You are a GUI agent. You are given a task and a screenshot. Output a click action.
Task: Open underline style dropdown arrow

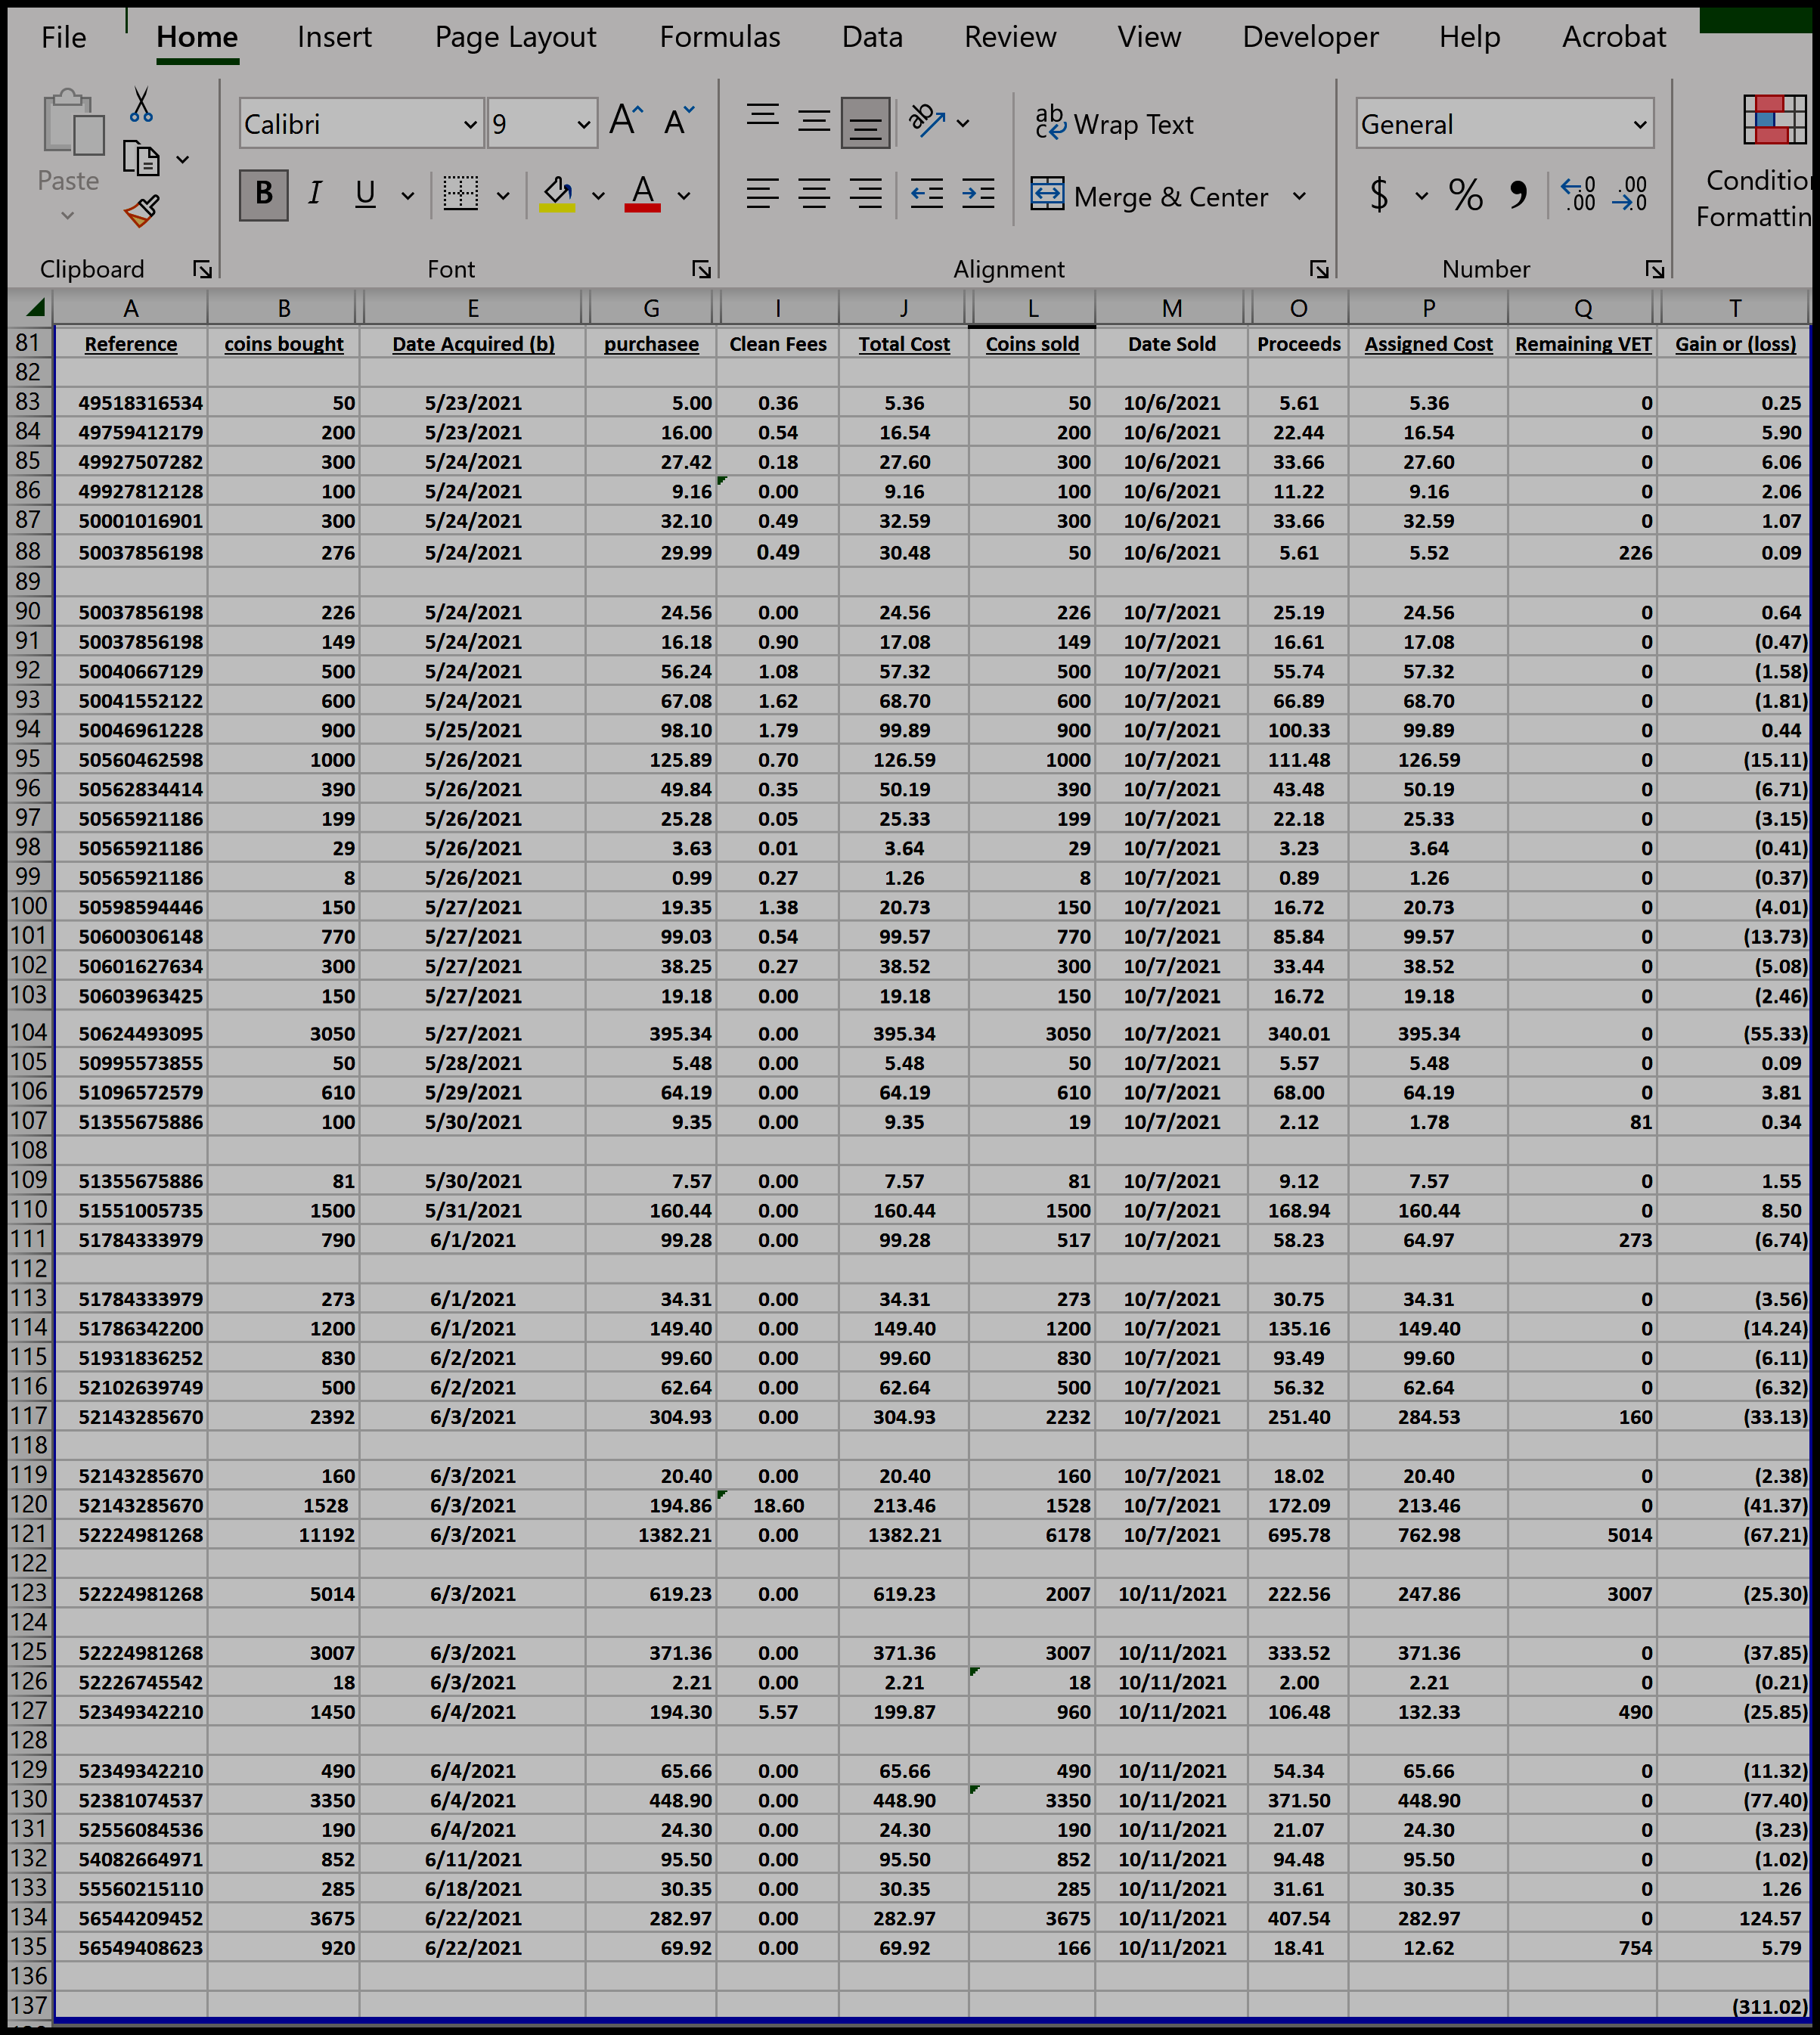[407, 195]
